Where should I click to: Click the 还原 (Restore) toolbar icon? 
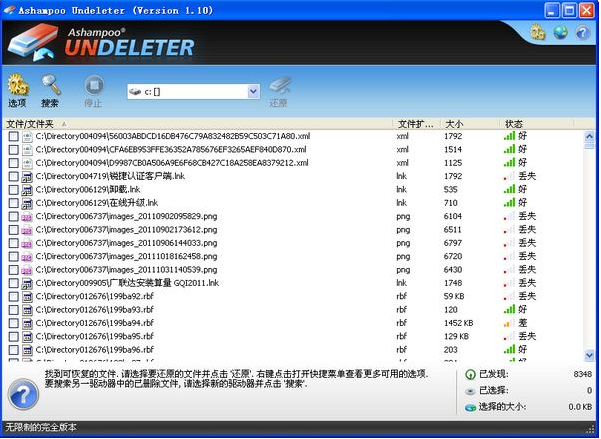[x=279, y=90]
